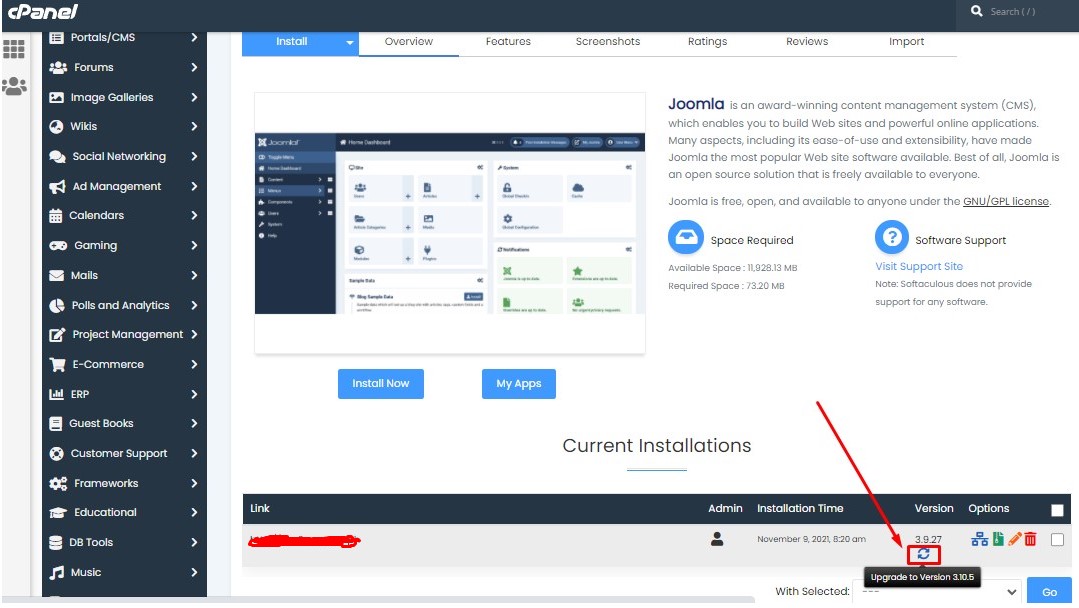Open the Visit Support Site link

tap(919, 266)
